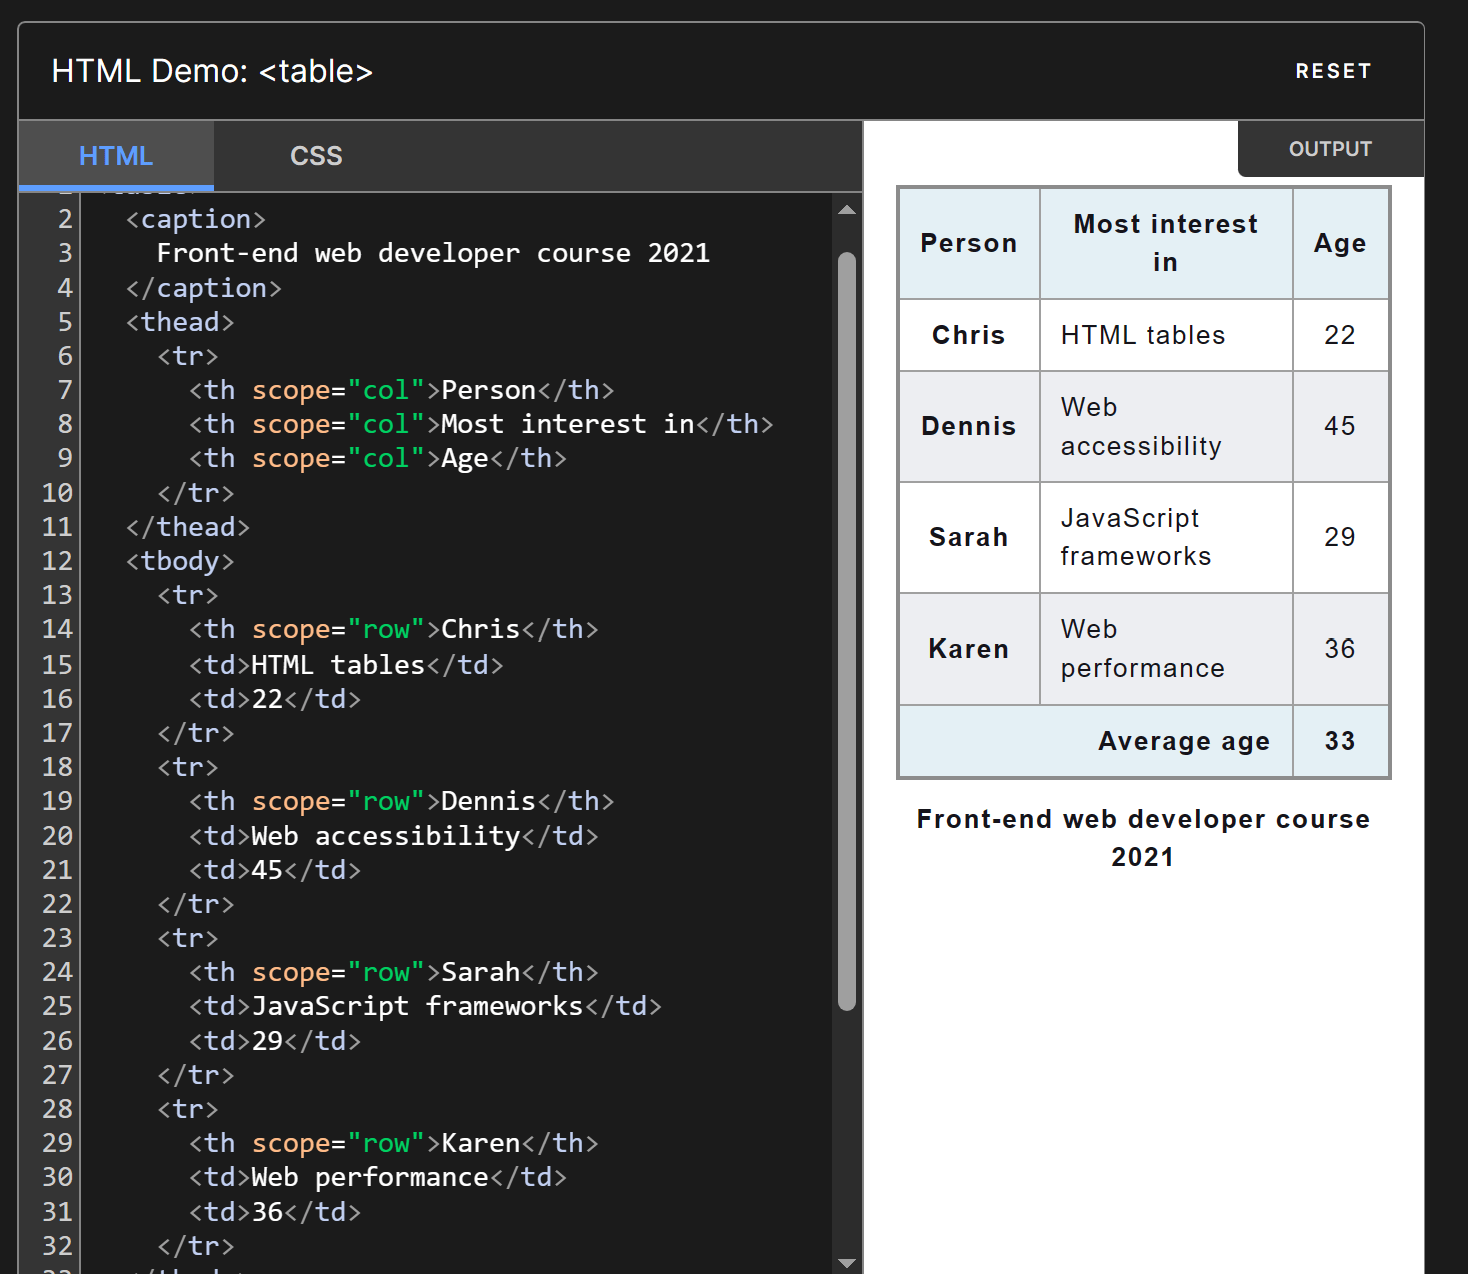This screenshot has width=1468, height=1274.
Task: Select line number 14 in editor
Action: [57, 629]
